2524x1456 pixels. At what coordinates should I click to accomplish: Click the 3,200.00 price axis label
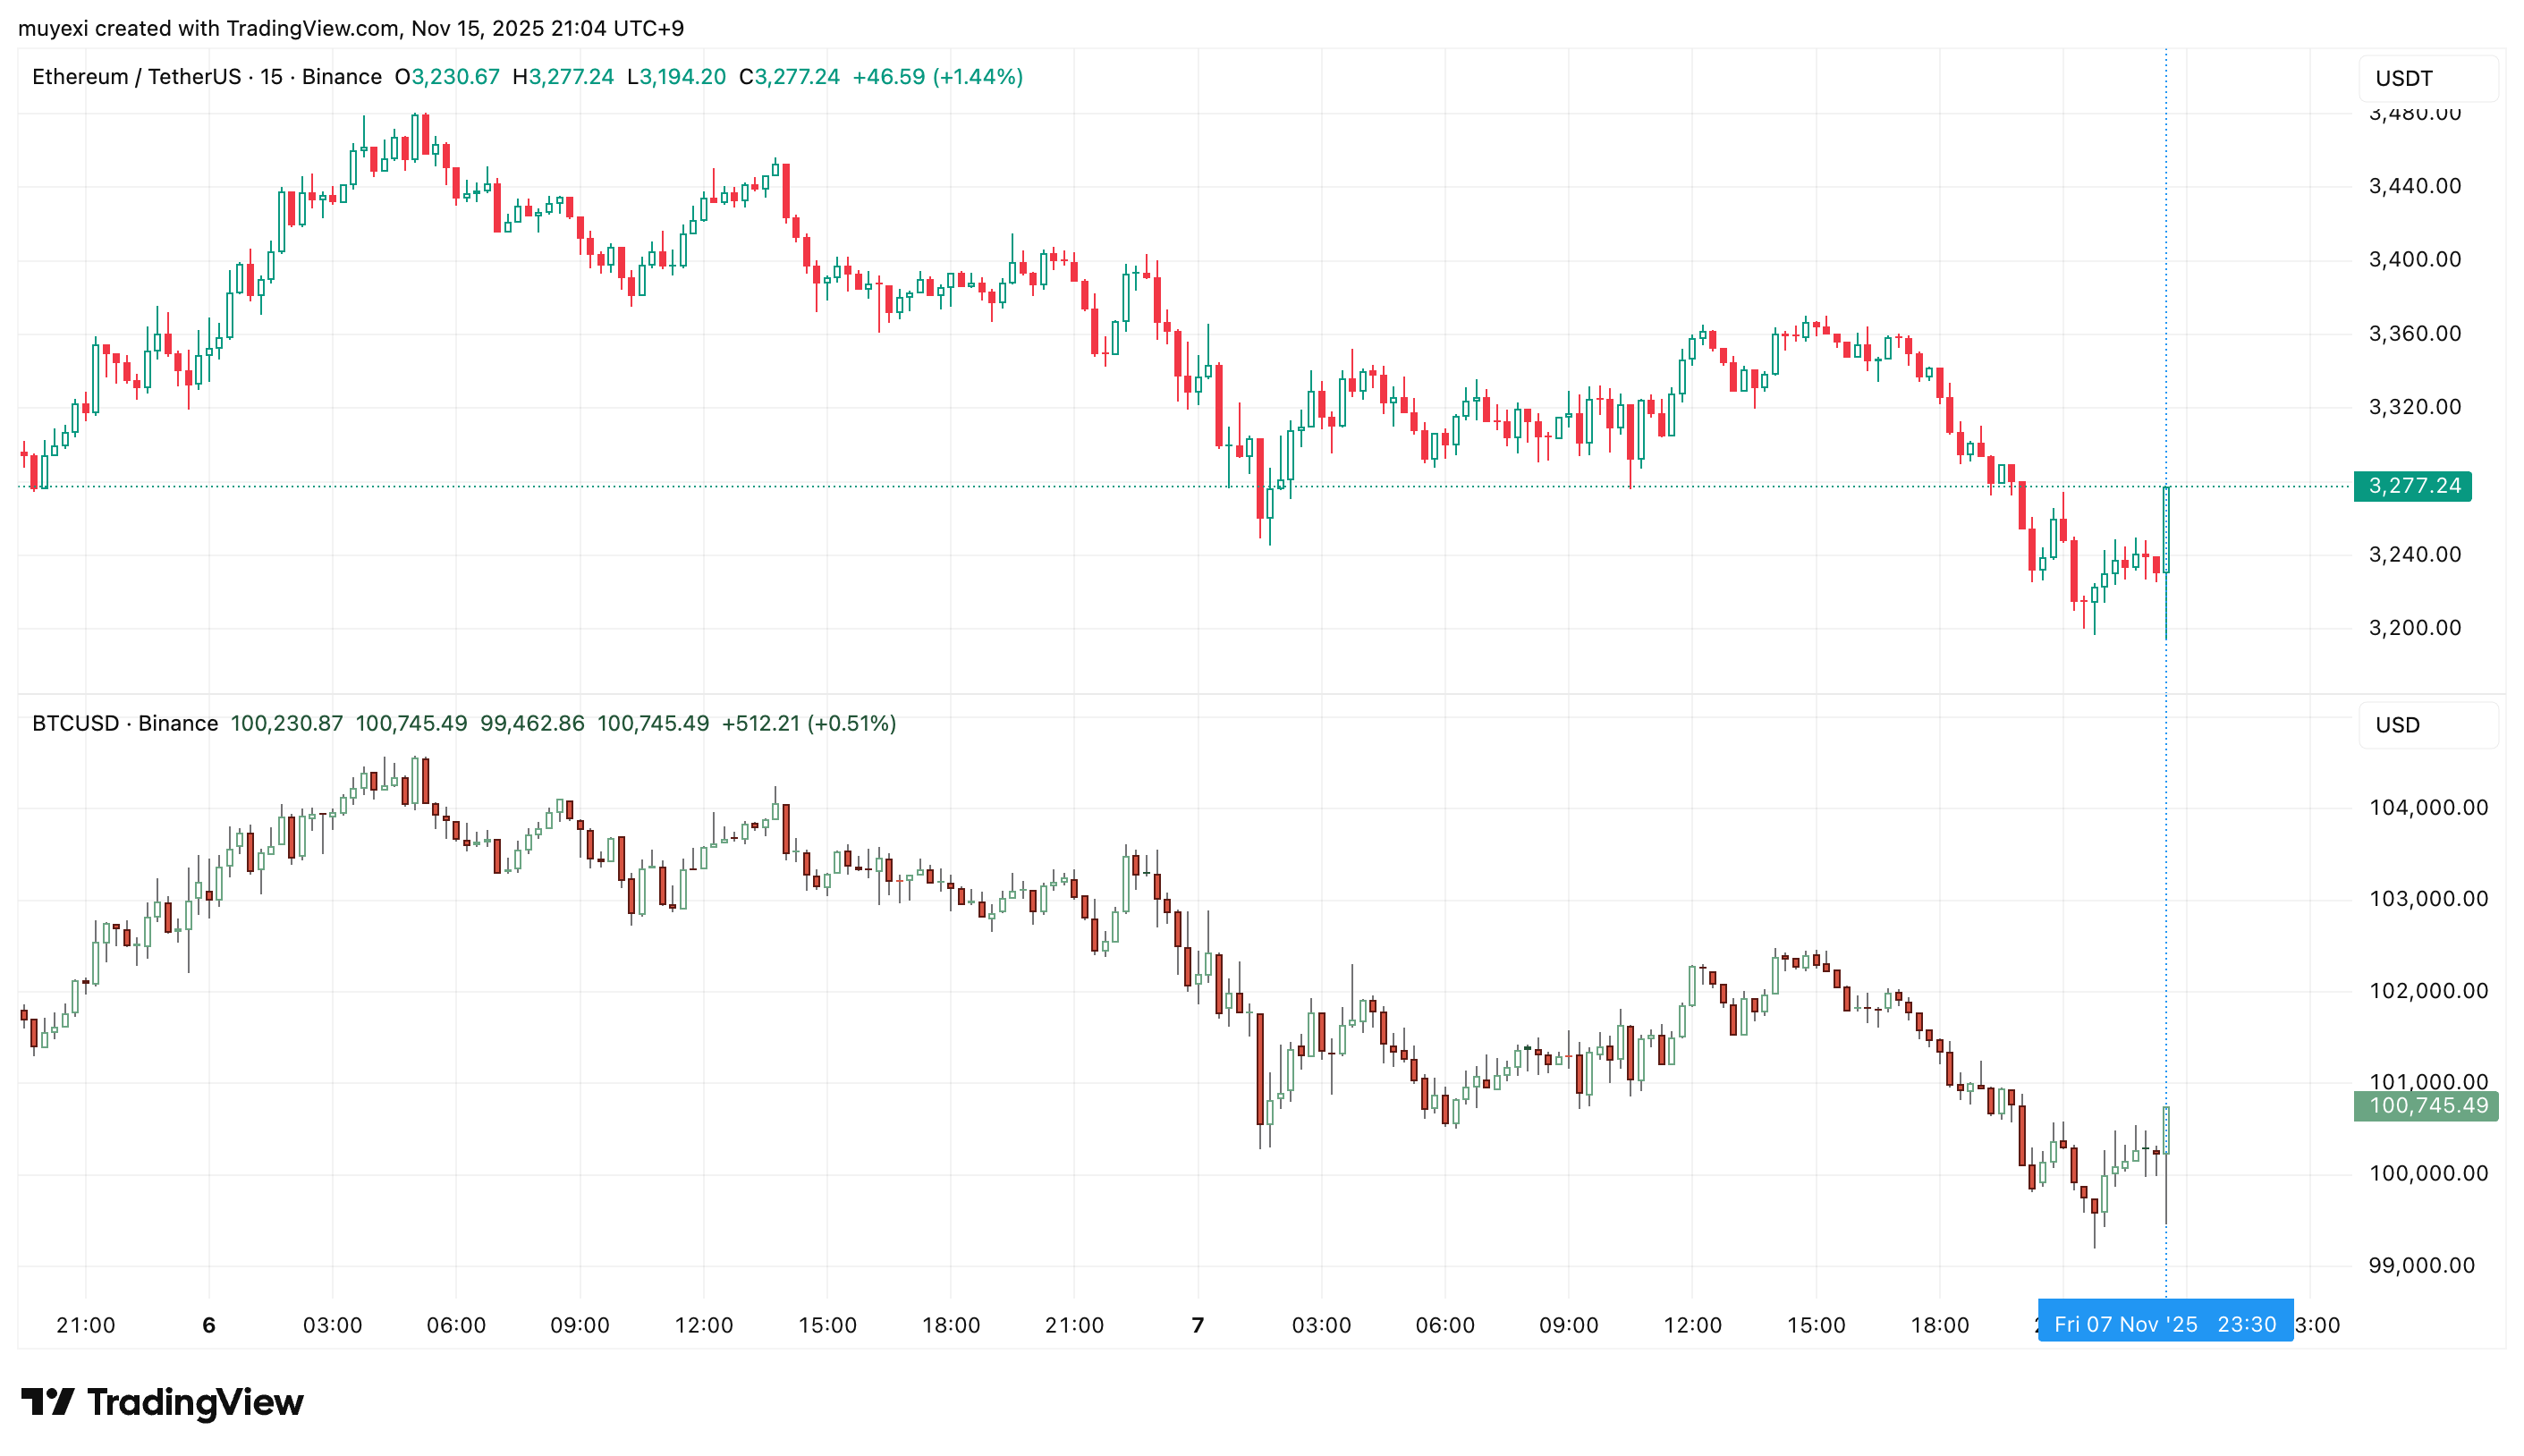[x=2414, y=628]
